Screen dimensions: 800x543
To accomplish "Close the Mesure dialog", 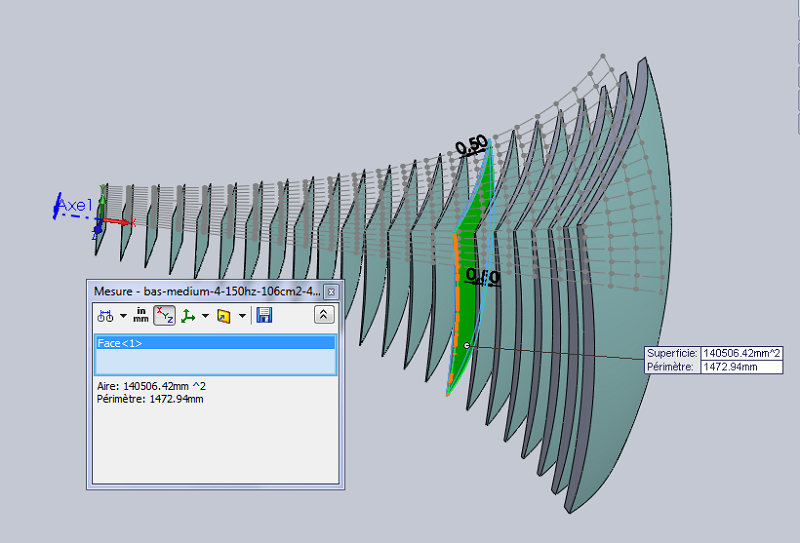I will (x=331, y=292).
